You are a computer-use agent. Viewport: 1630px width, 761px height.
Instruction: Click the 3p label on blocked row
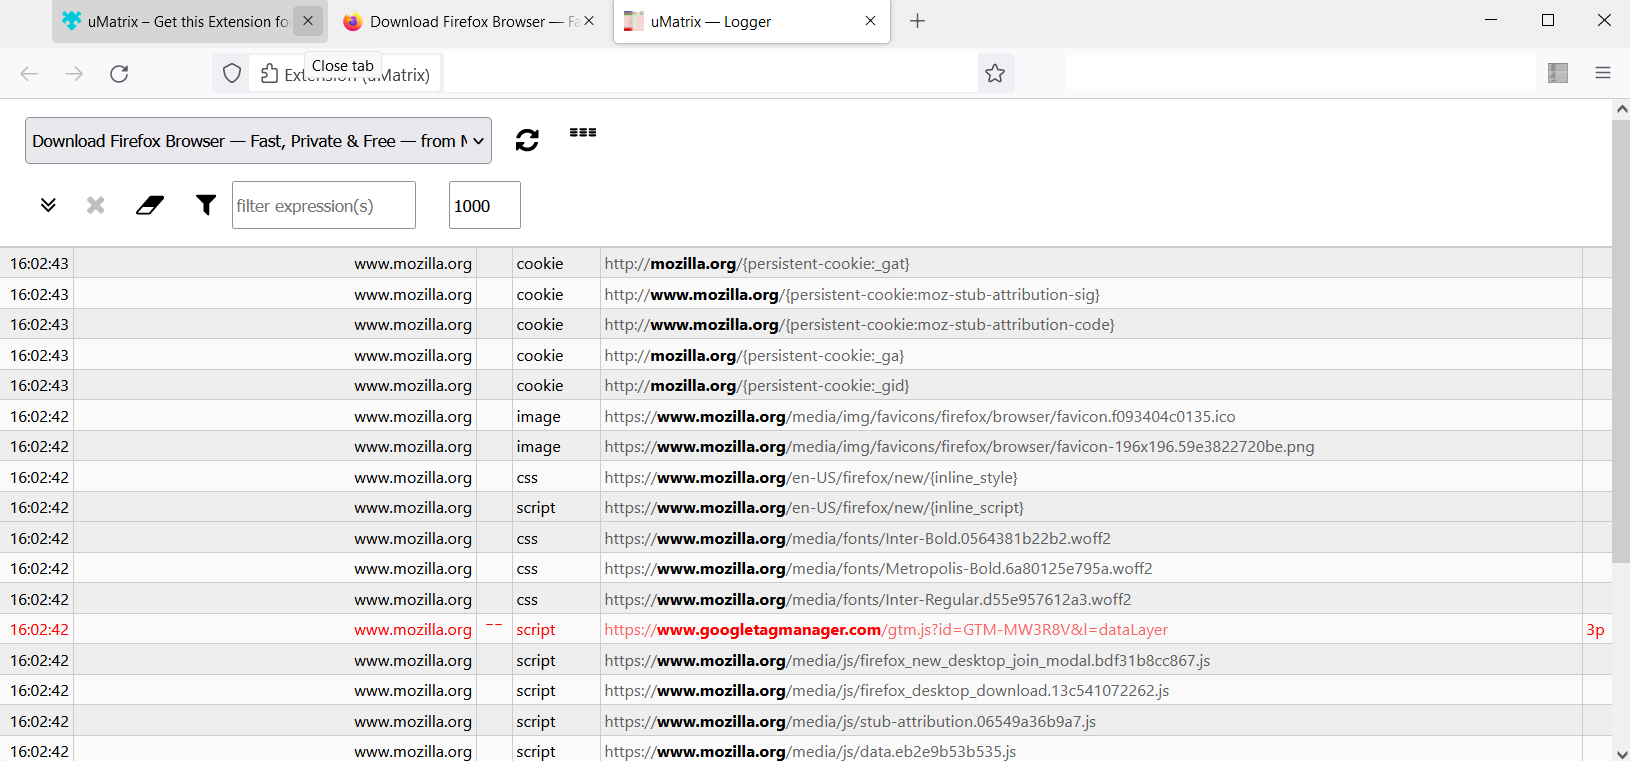[1595, 630]
